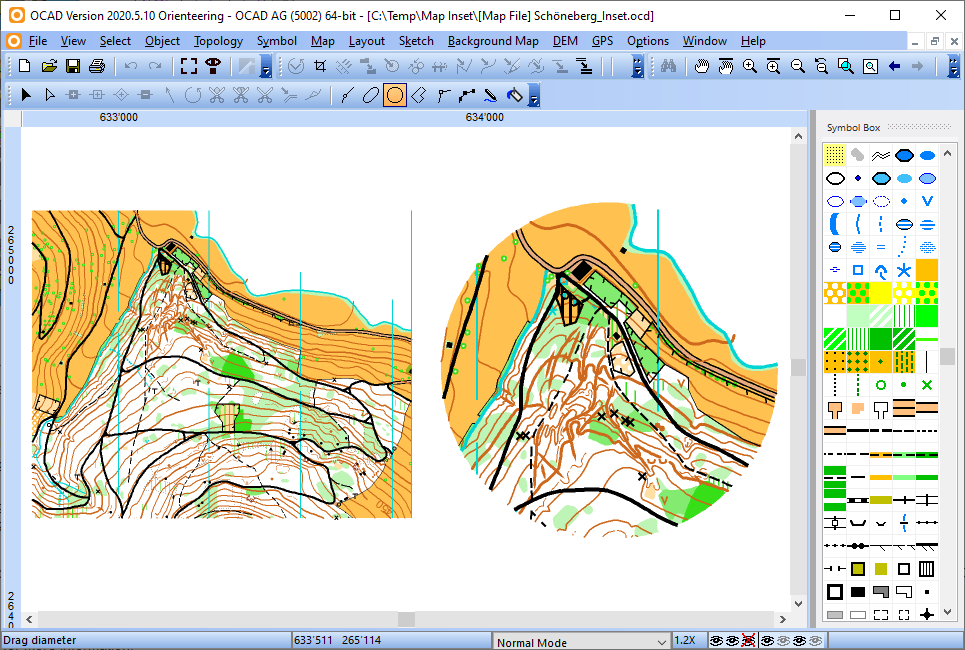Open the Background Map menu
The width and height of the screenshot is (965, 650).
coord(493,41)
